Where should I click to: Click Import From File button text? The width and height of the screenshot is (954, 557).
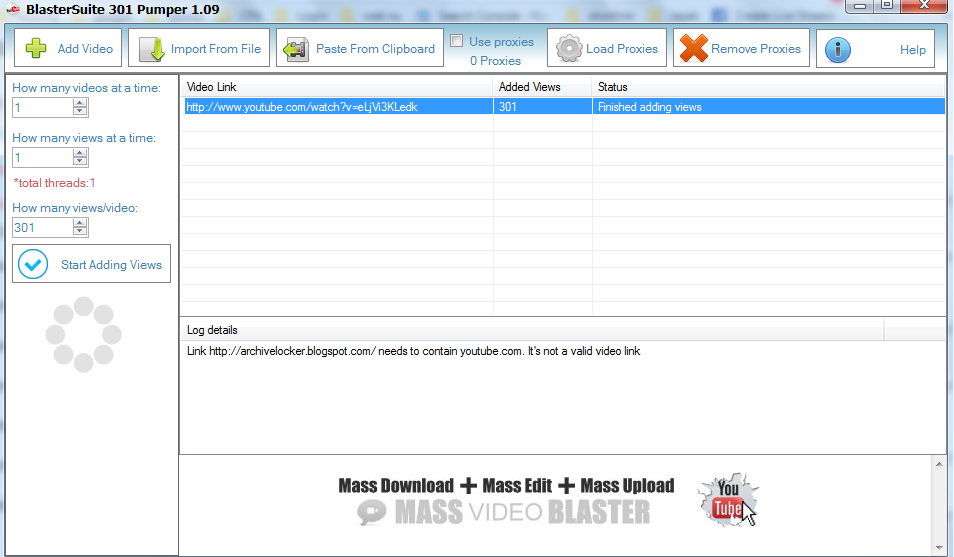215,49
